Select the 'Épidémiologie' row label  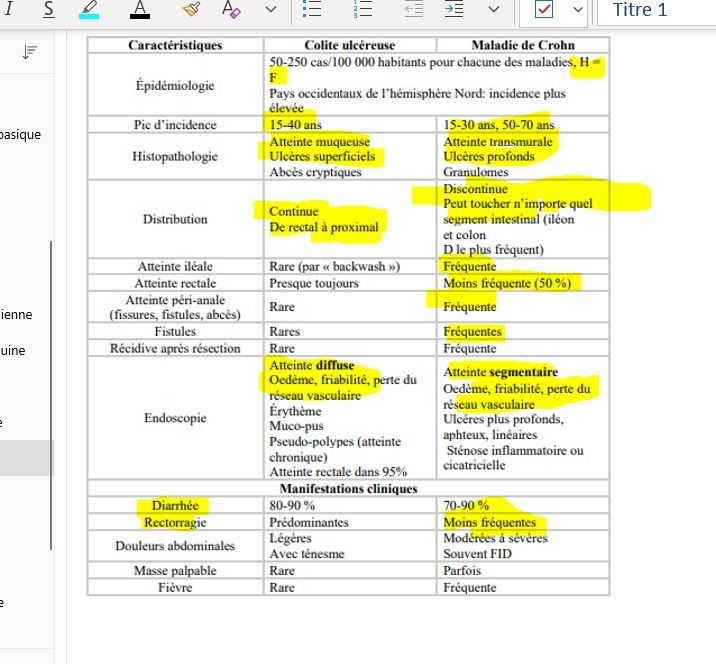pos(175,85)
